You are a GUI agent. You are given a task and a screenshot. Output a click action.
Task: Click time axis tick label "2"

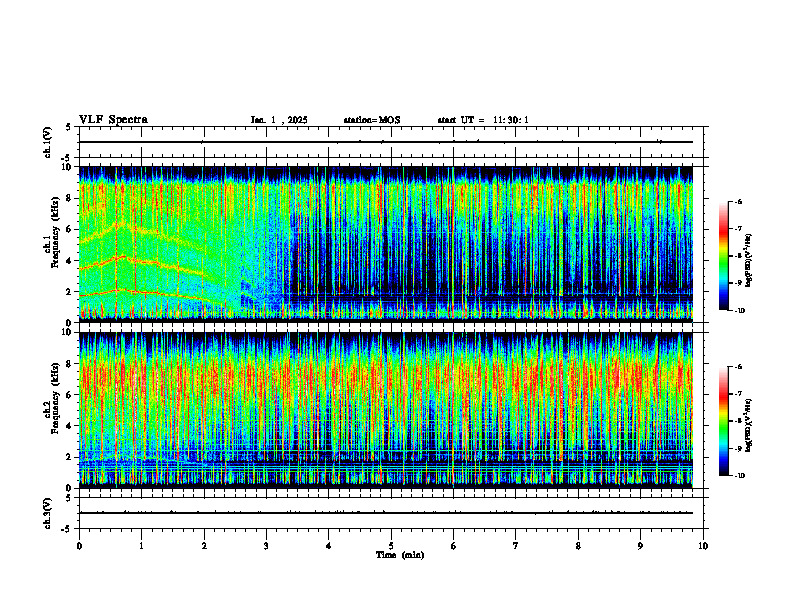click(x=204, y=546)
